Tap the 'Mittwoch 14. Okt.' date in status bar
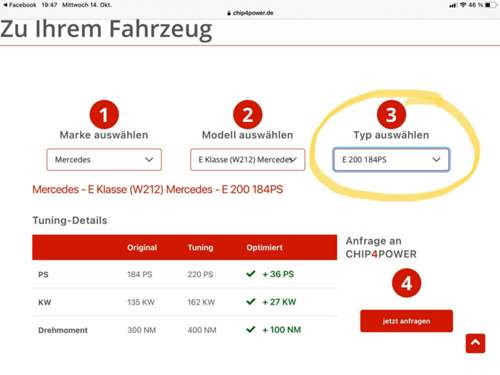500x375 pixels. (87, 5)
